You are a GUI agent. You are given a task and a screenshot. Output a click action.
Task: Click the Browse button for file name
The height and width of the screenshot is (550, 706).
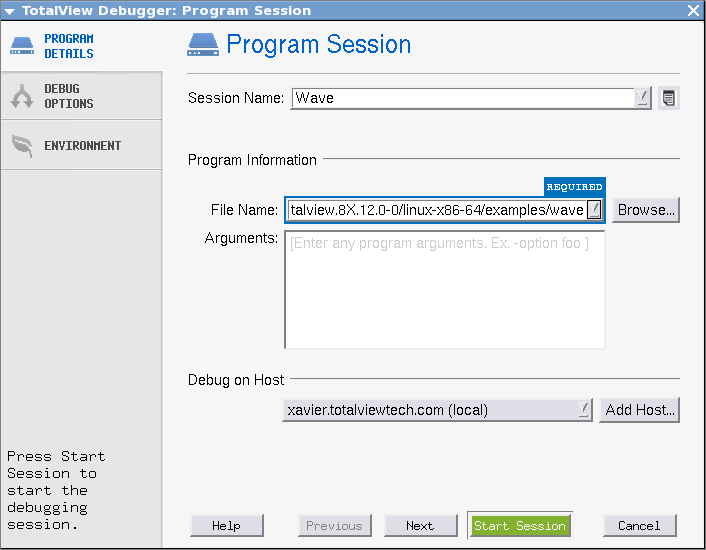pos(646,210)
